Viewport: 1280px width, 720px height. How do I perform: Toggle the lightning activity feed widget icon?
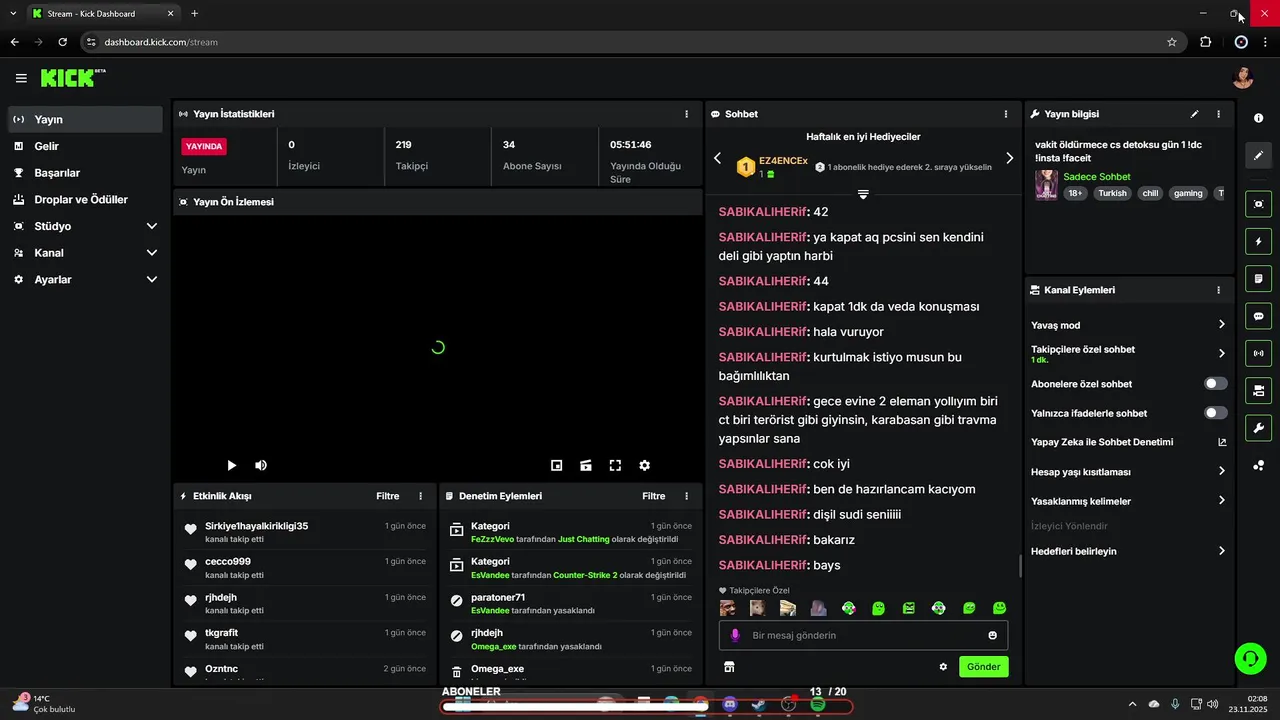[1258, 241]
